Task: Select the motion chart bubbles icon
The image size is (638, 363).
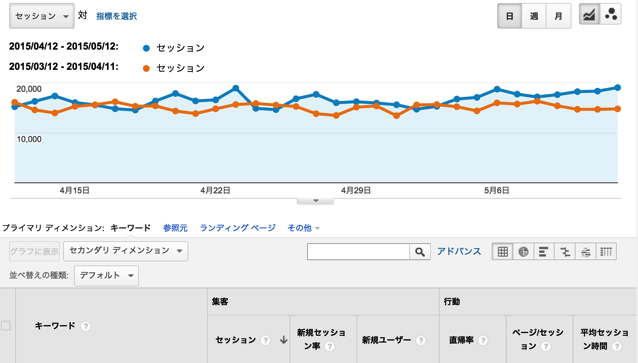Action: click(611, 15)
